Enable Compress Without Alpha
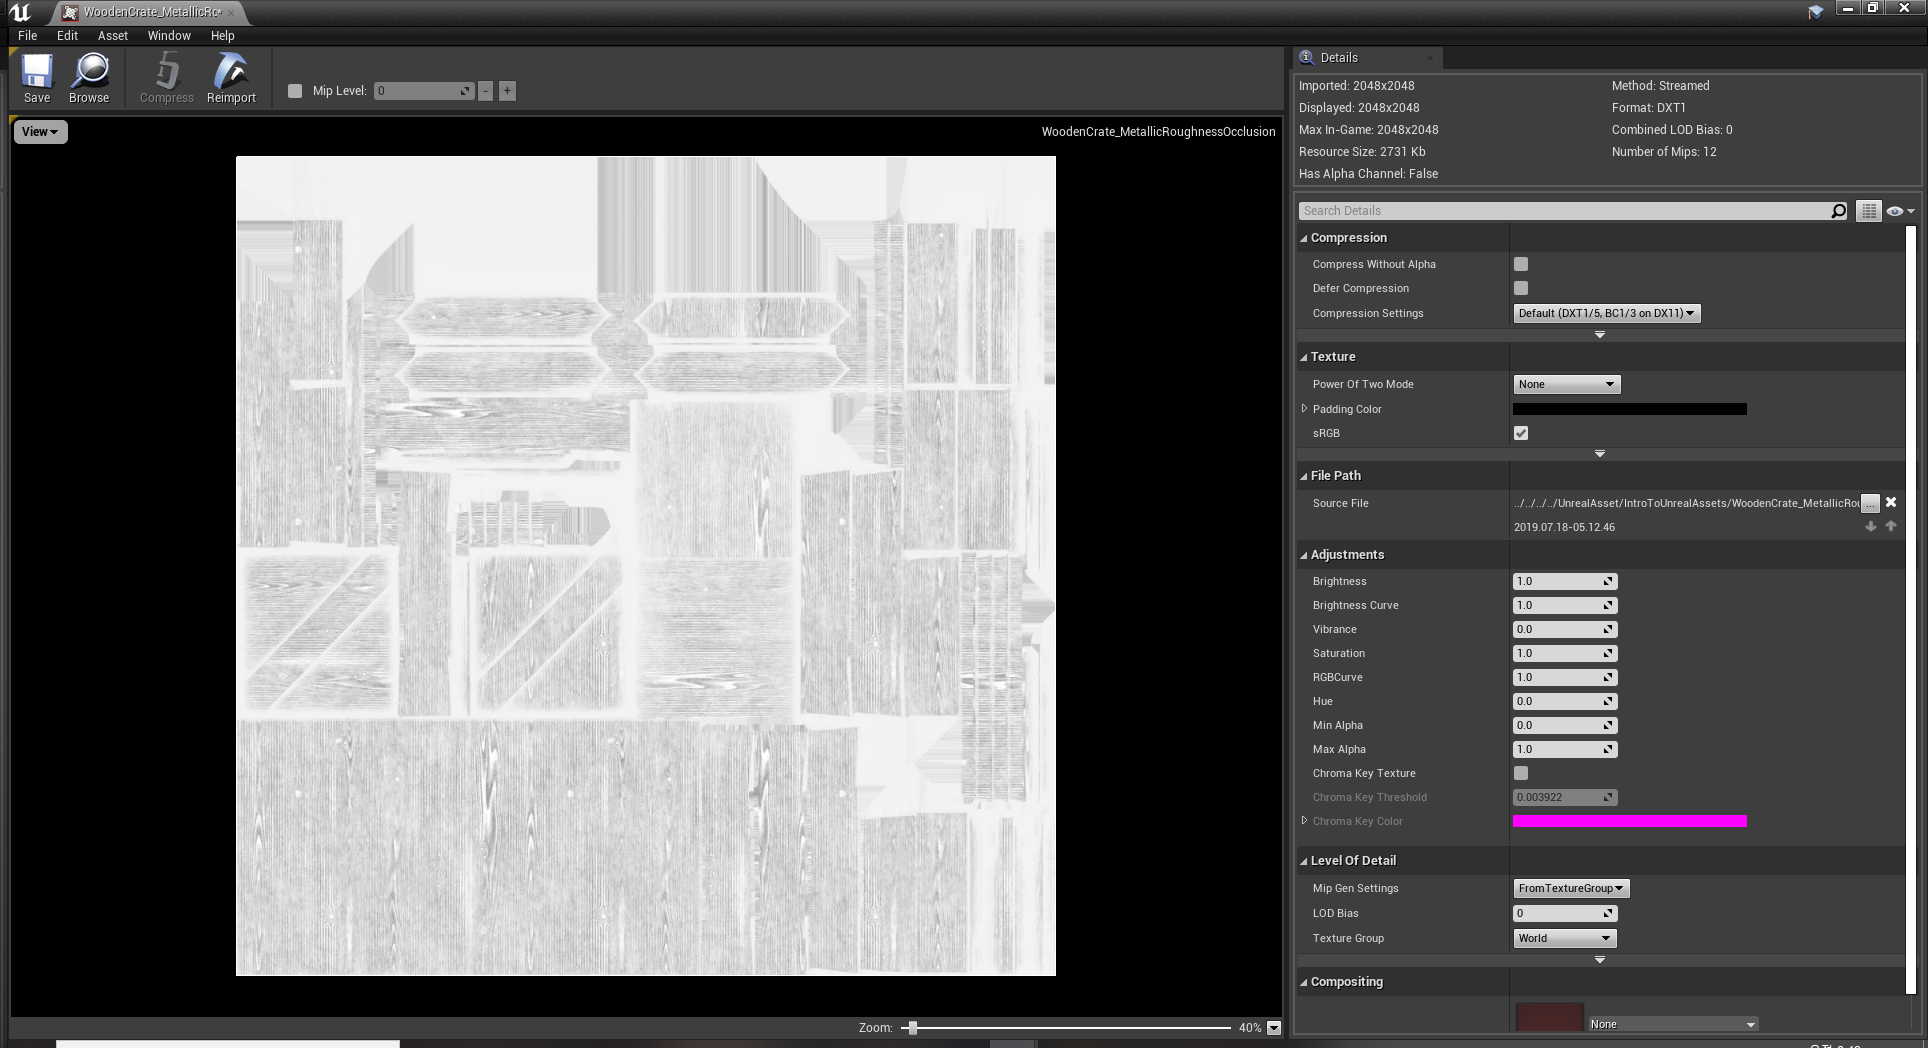1928x1048 pixels. pos(1521,264)
